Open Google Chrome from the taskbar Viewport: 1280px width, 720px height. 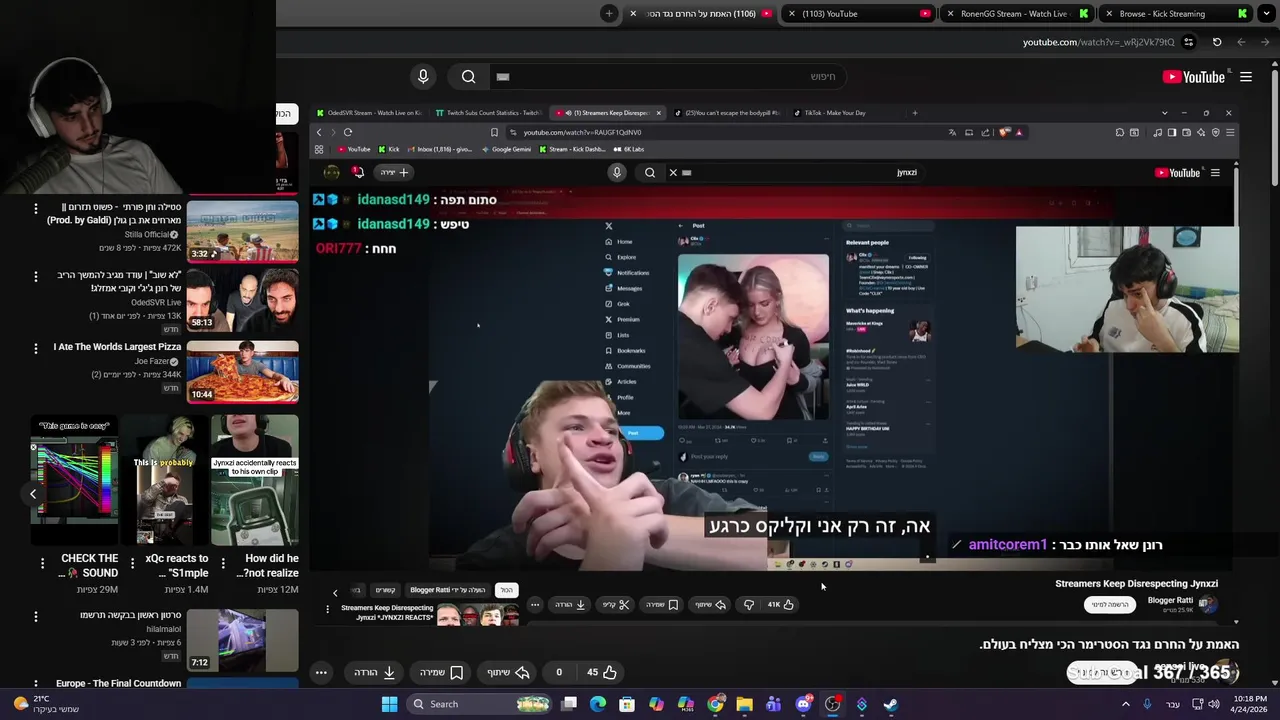[715, 704]
